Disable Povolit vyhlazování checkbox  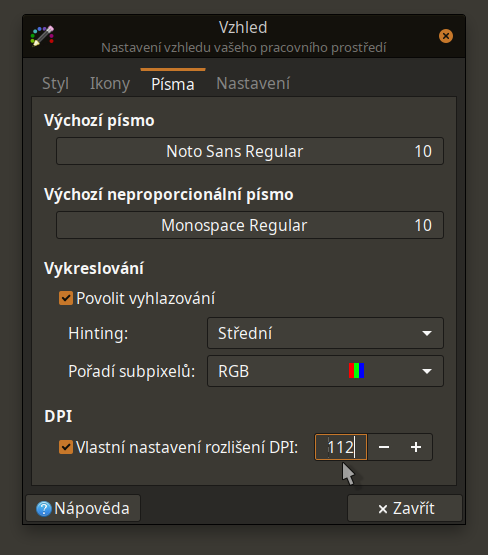tap(66, 298)
